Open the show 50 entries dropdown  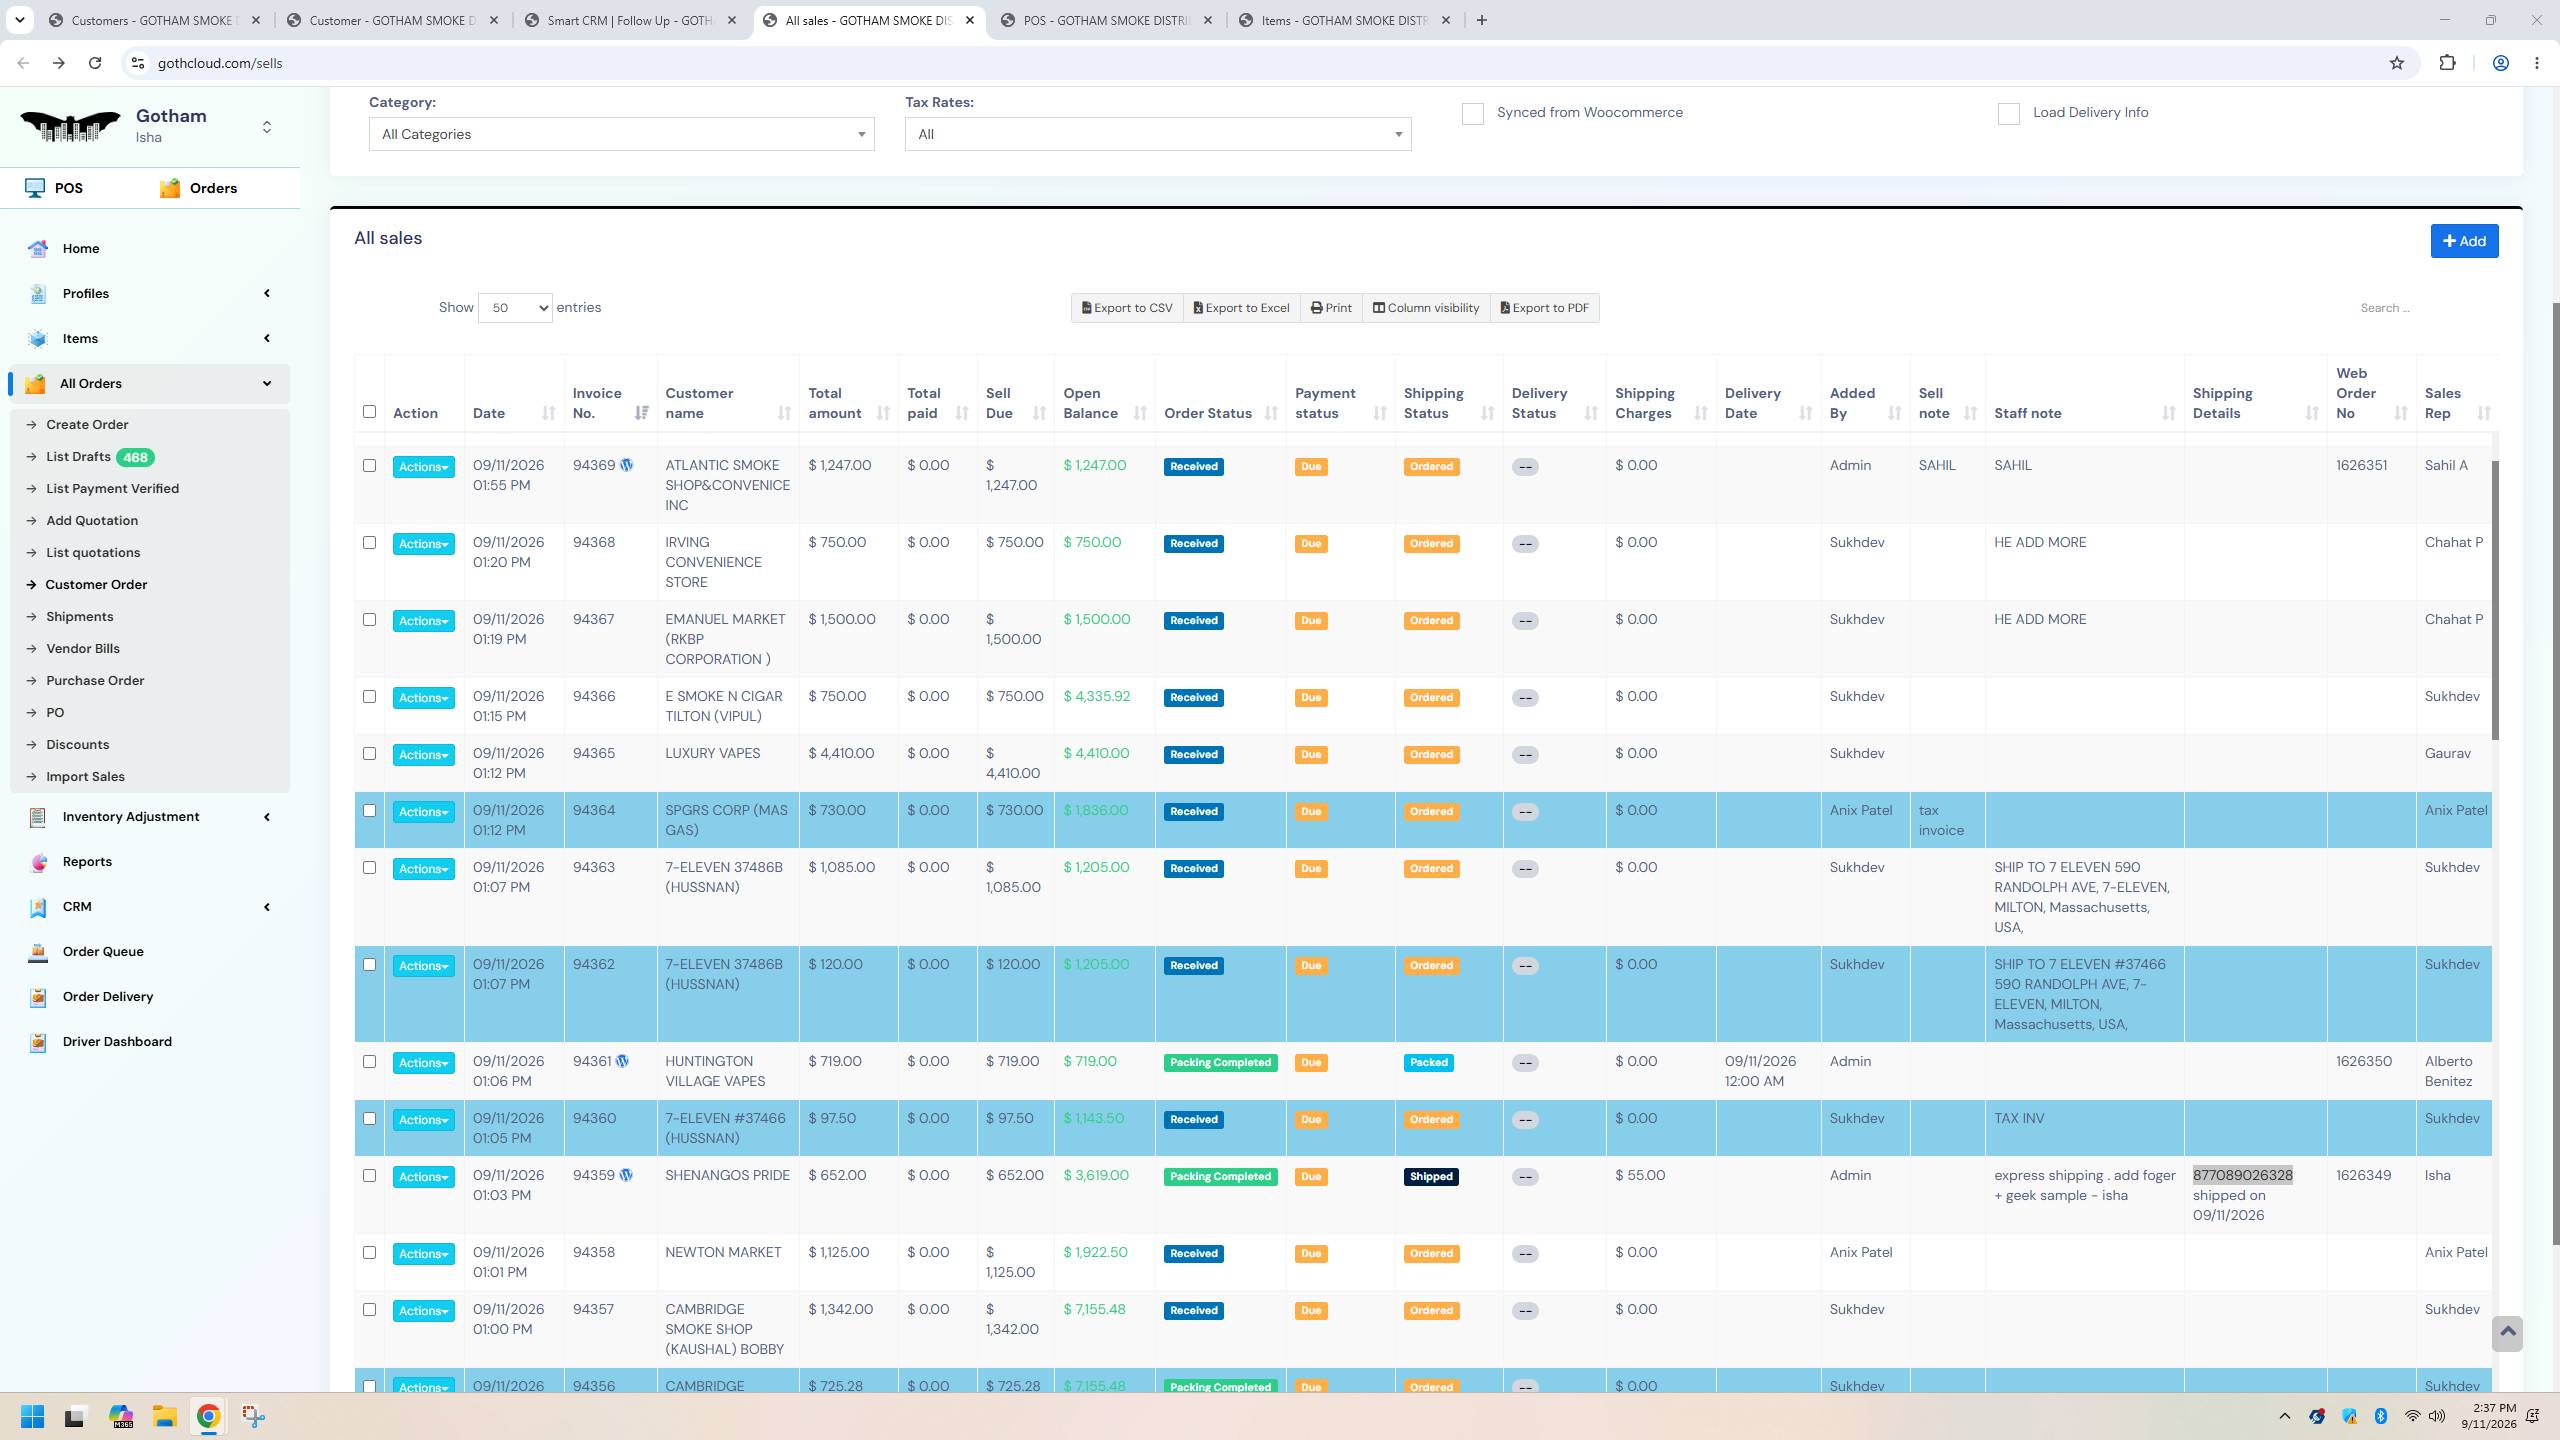(515, 308)
